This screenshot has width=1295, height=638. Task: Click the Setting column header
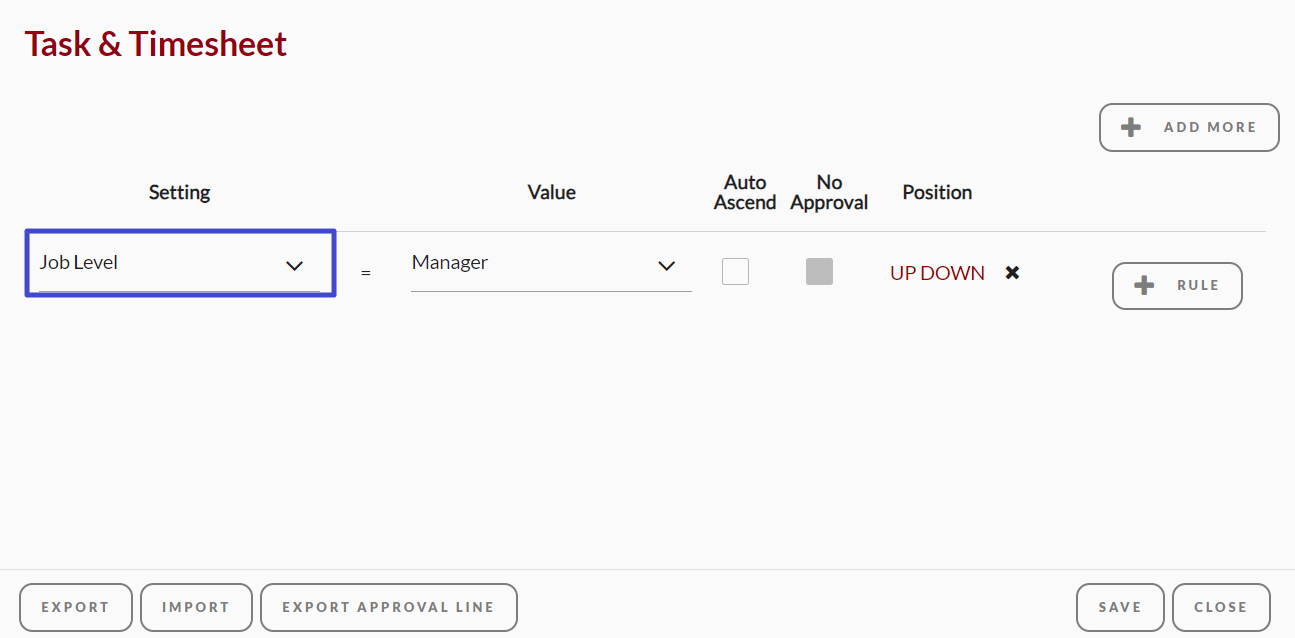[x=180, y=192]
